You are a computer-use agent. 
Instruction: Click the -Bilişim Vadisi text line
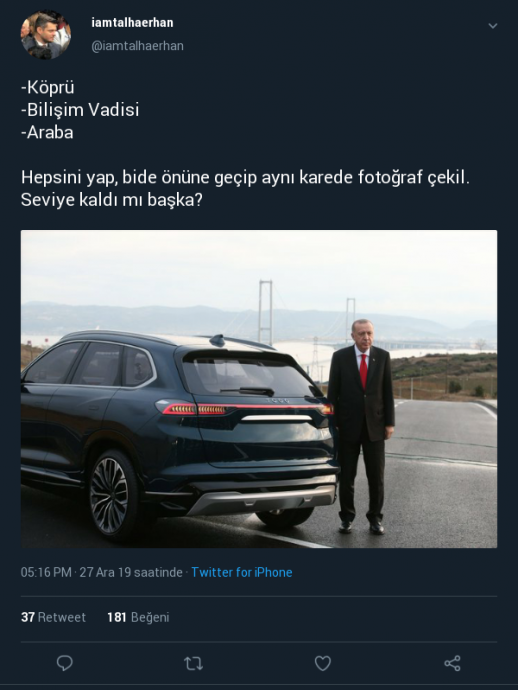(80, 110)
